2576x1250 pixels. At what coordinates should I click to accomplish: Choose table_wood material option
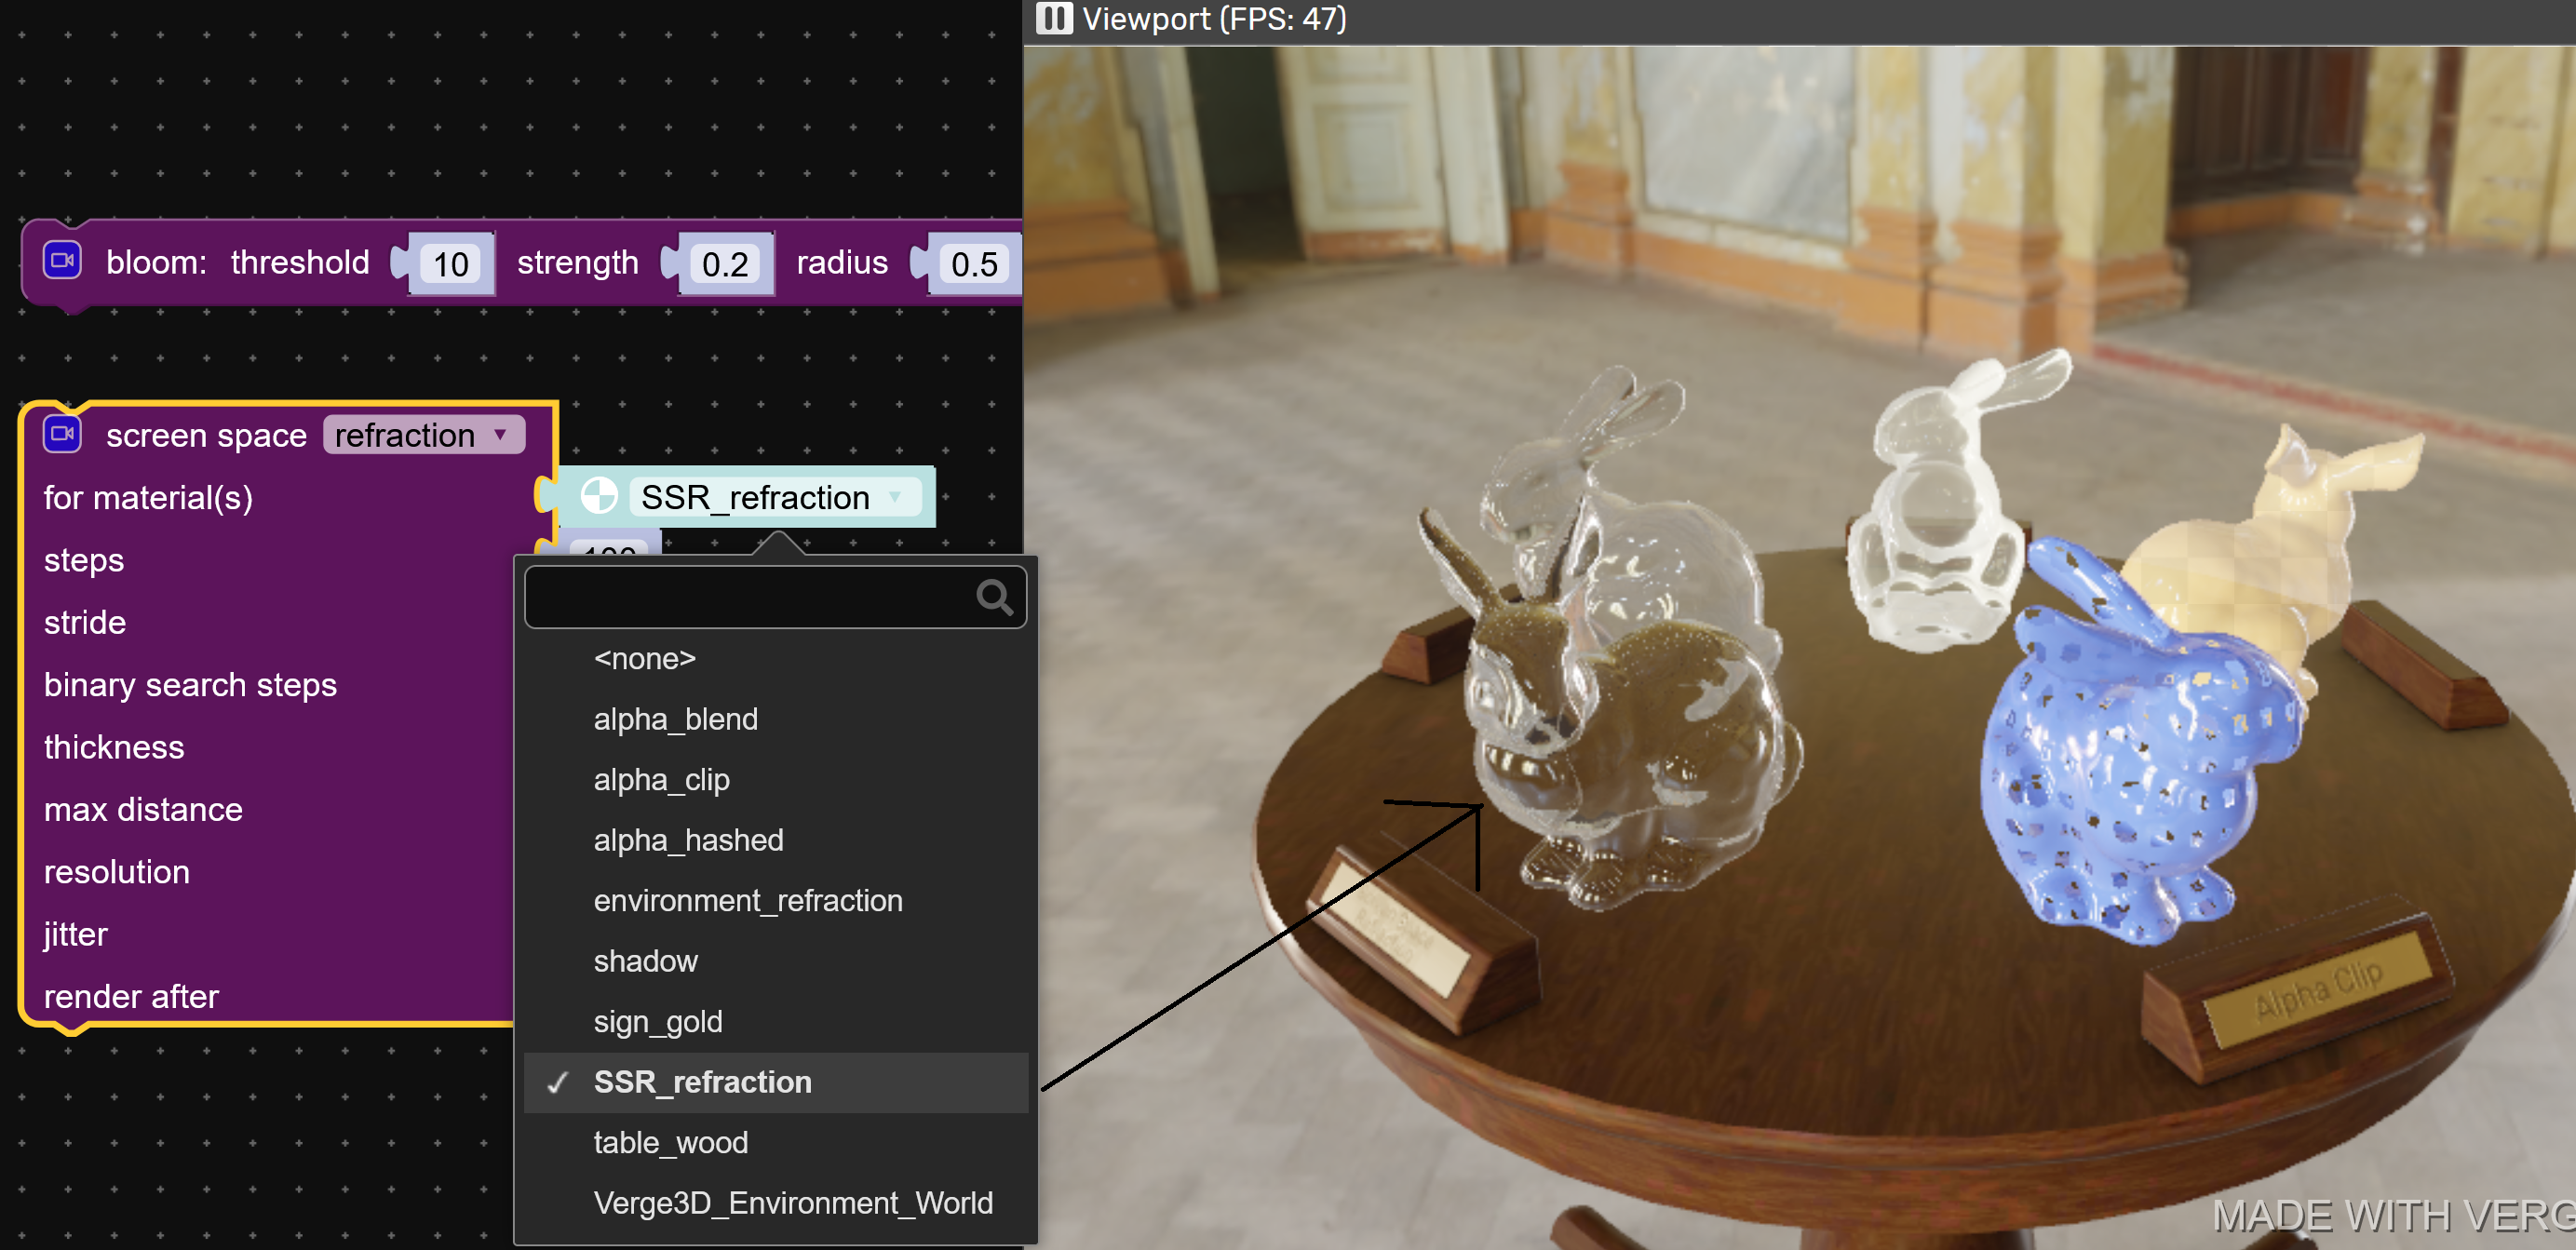(x=670, y=1142)
